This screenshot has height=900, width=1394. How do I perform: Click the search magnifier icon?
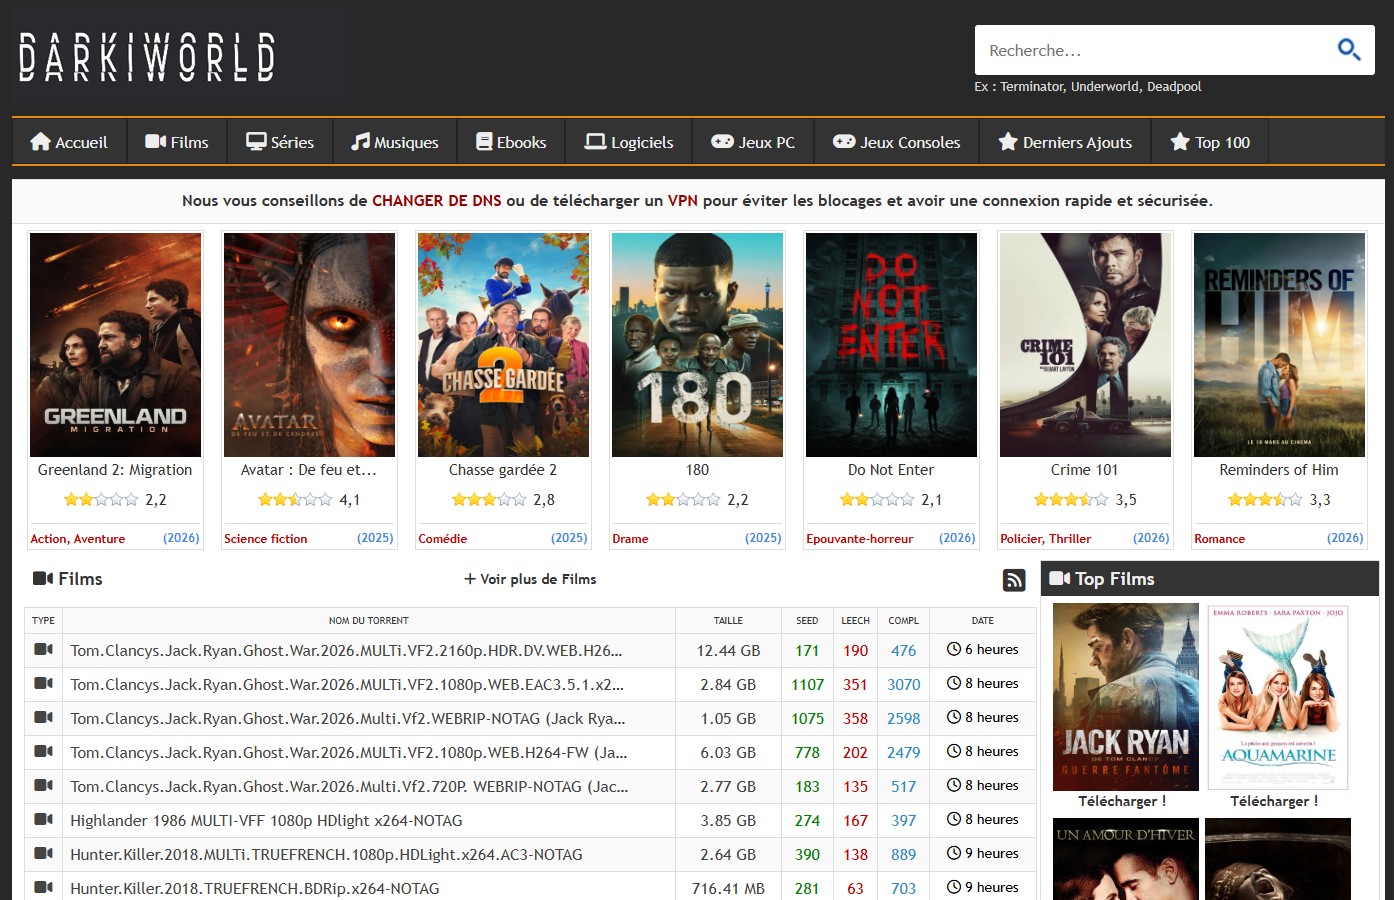pyautogui.click(x=1348, y=49)
